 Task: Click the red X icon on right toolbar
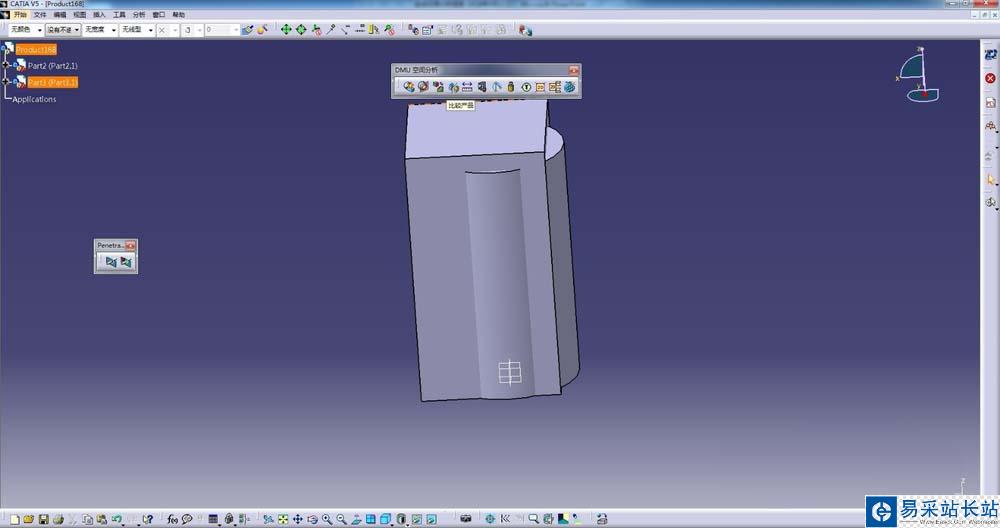click(990, 78)
